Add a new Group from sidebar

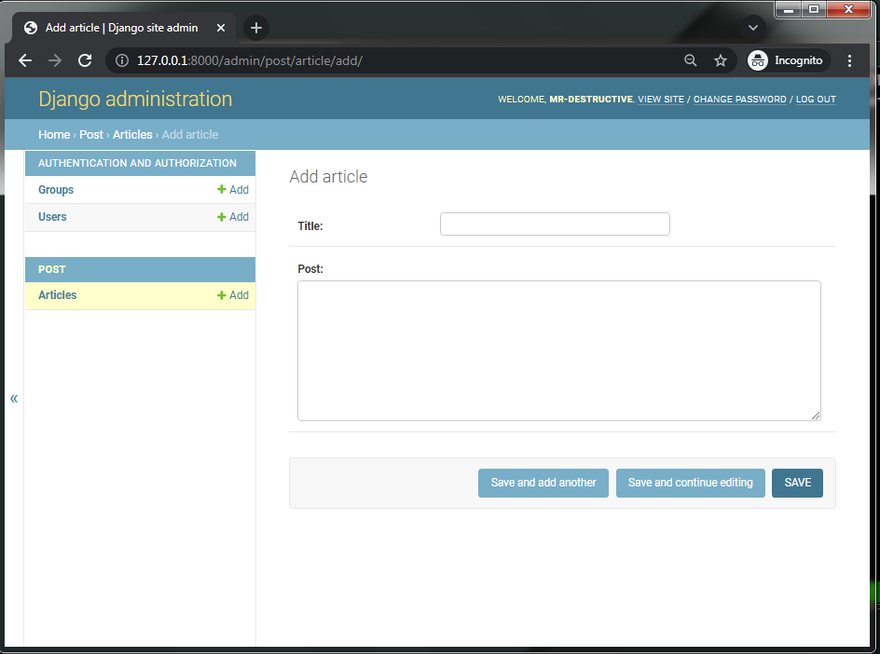coord(233,190)
